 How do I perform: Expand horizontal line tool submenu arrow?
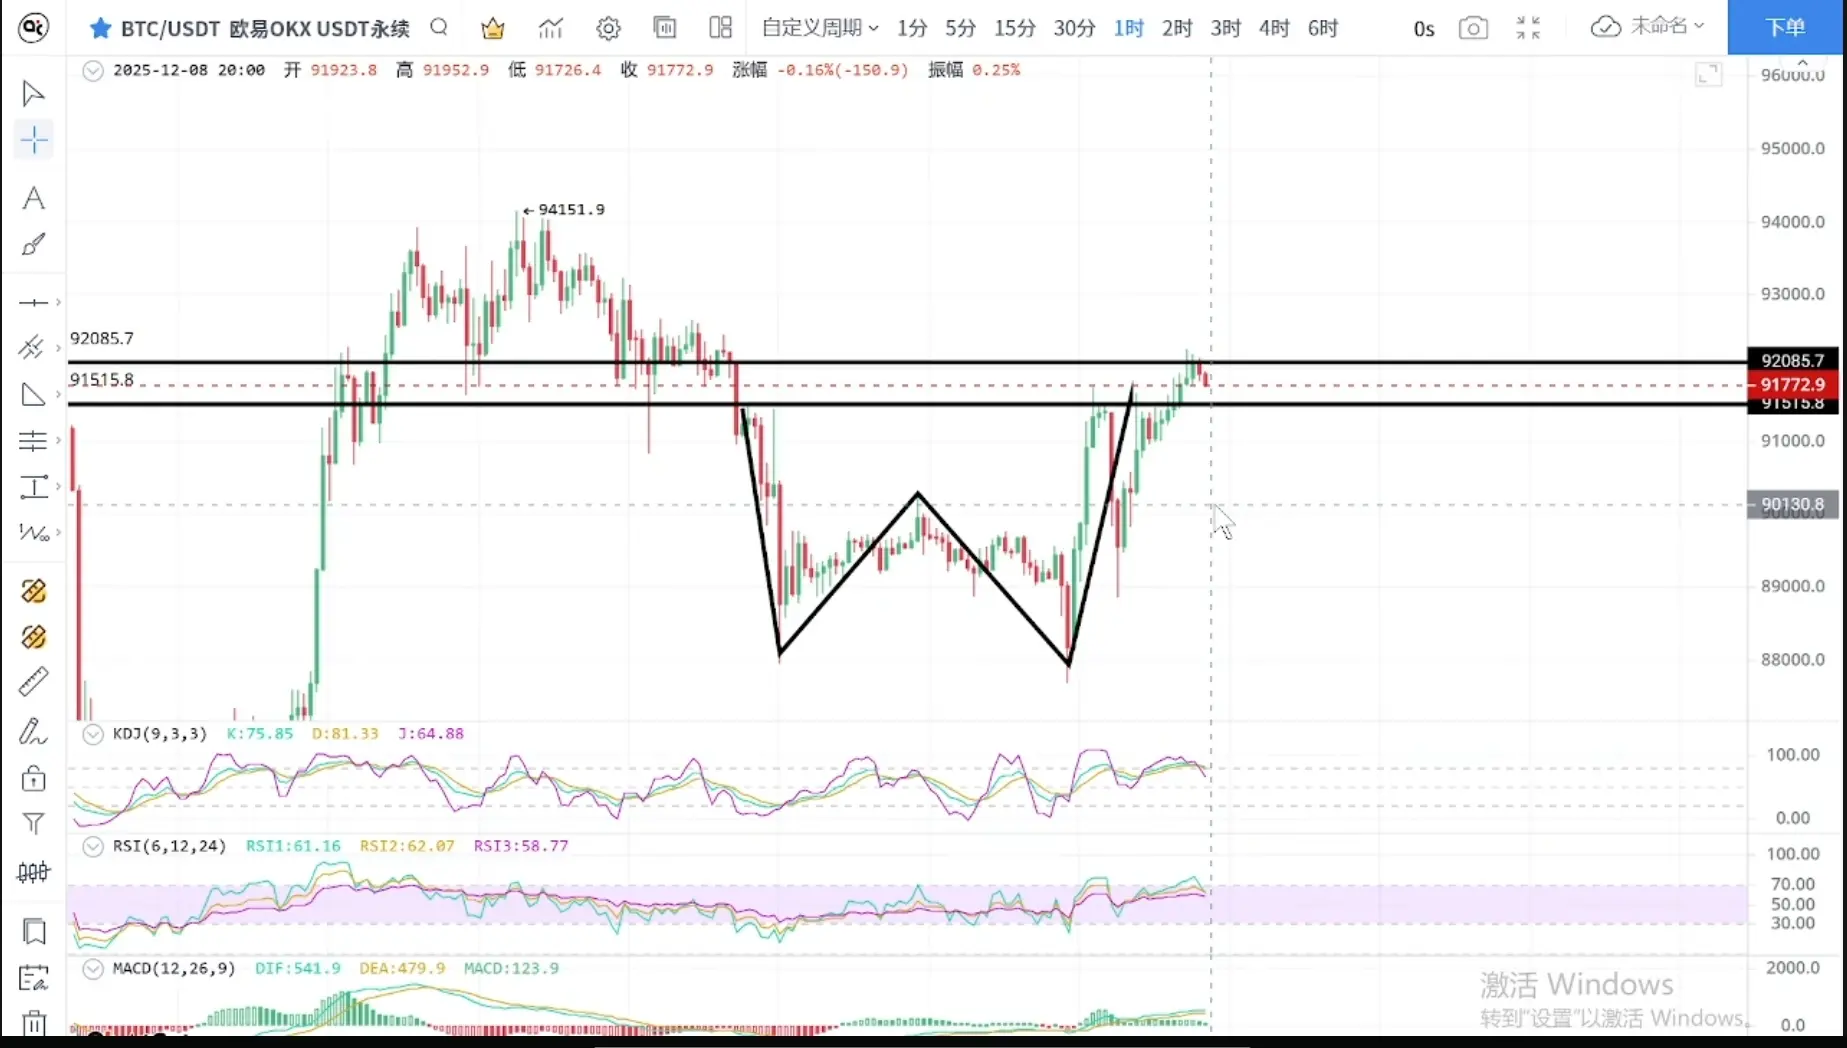coord(58,302)
